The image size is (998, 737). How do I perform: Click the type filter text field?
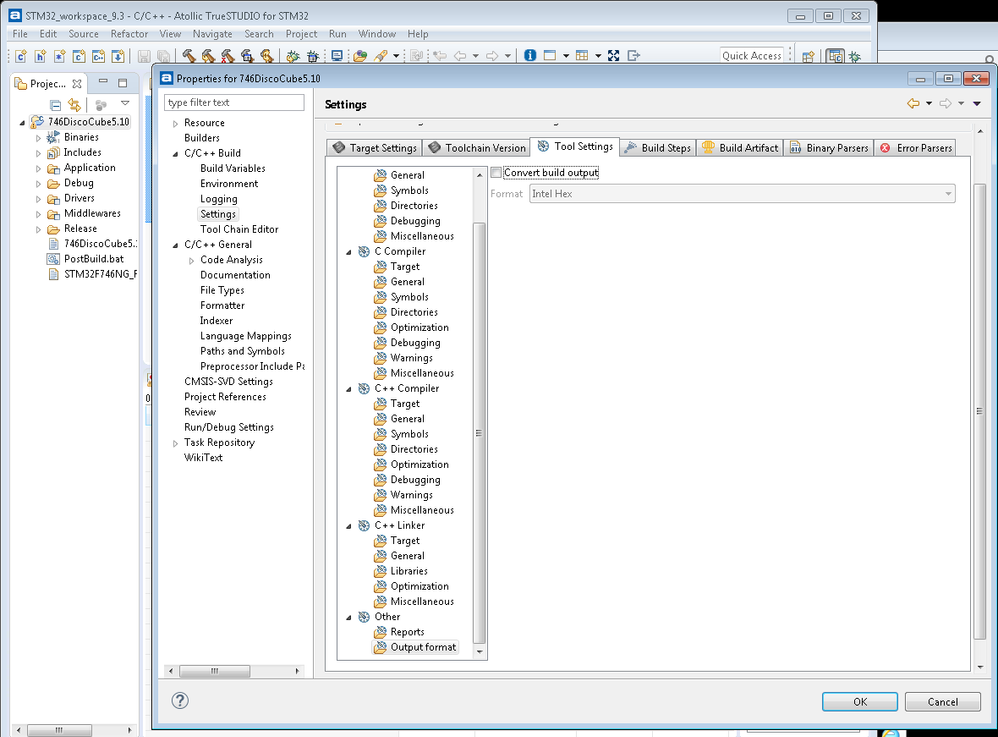234,102
